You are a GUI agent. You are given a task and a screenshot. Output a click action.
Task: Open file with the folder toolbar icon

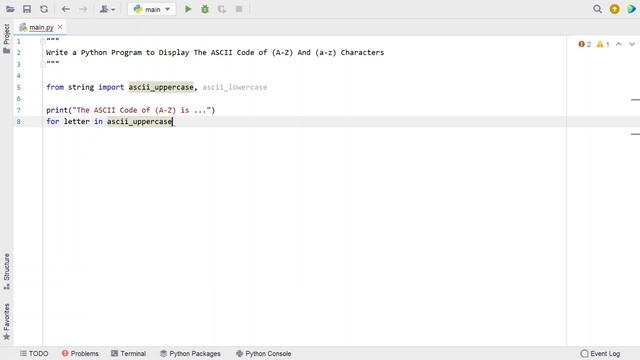click(10, 9)
